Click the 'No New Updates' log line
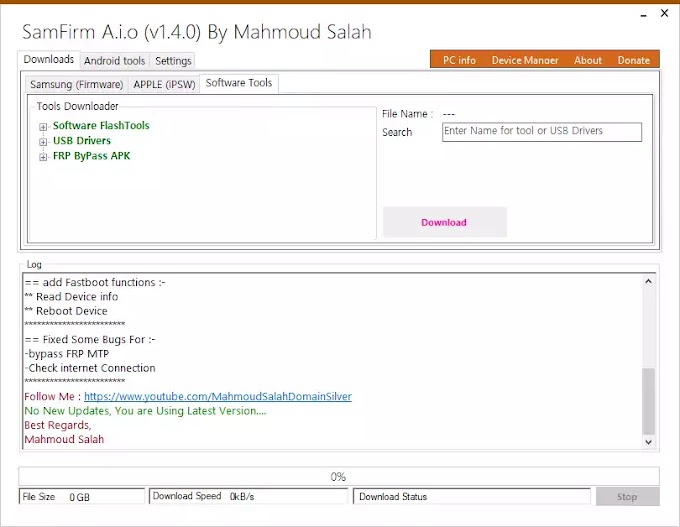 (145, 411)
